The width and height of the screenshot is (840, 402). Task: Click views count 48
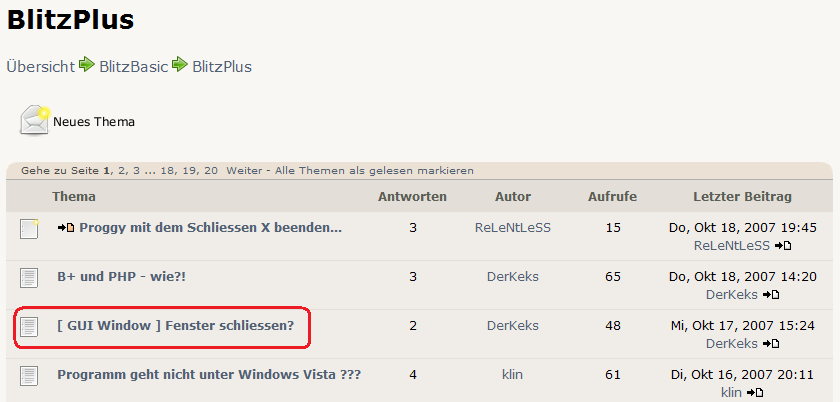pos(613,325)
